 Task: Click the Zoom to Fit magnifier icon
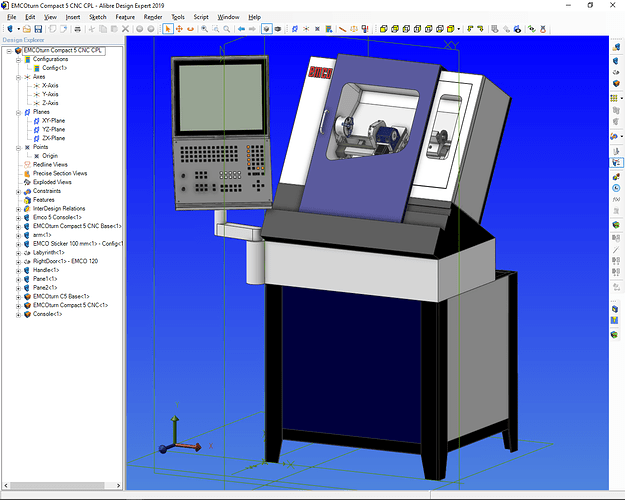pyautogui.click(x=227, y=29)
